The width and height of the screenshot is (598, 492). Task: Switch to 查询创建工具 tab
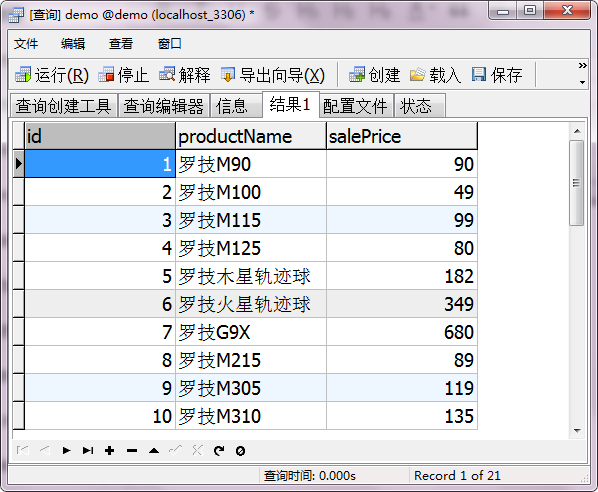tap(63, 106)
